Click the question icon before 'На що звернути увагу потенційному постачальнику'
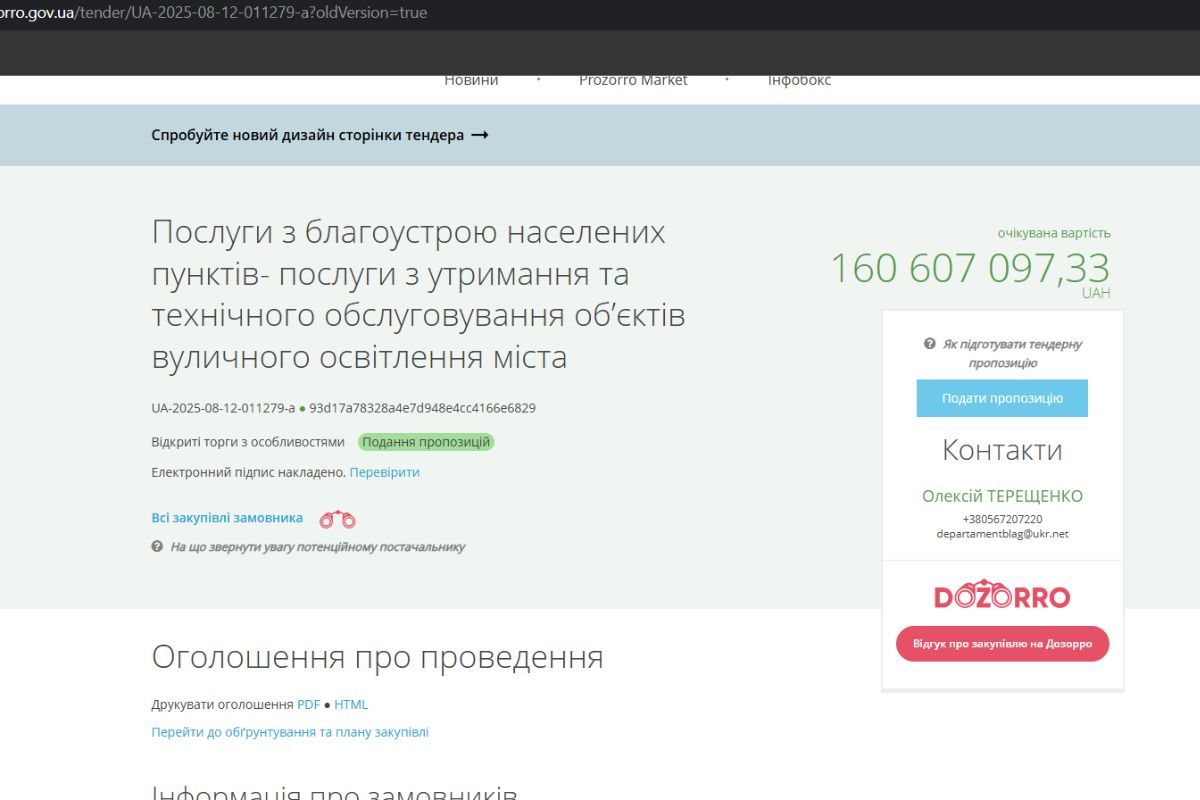This screenshot has width=1200, height=800. tap(156, 547)
